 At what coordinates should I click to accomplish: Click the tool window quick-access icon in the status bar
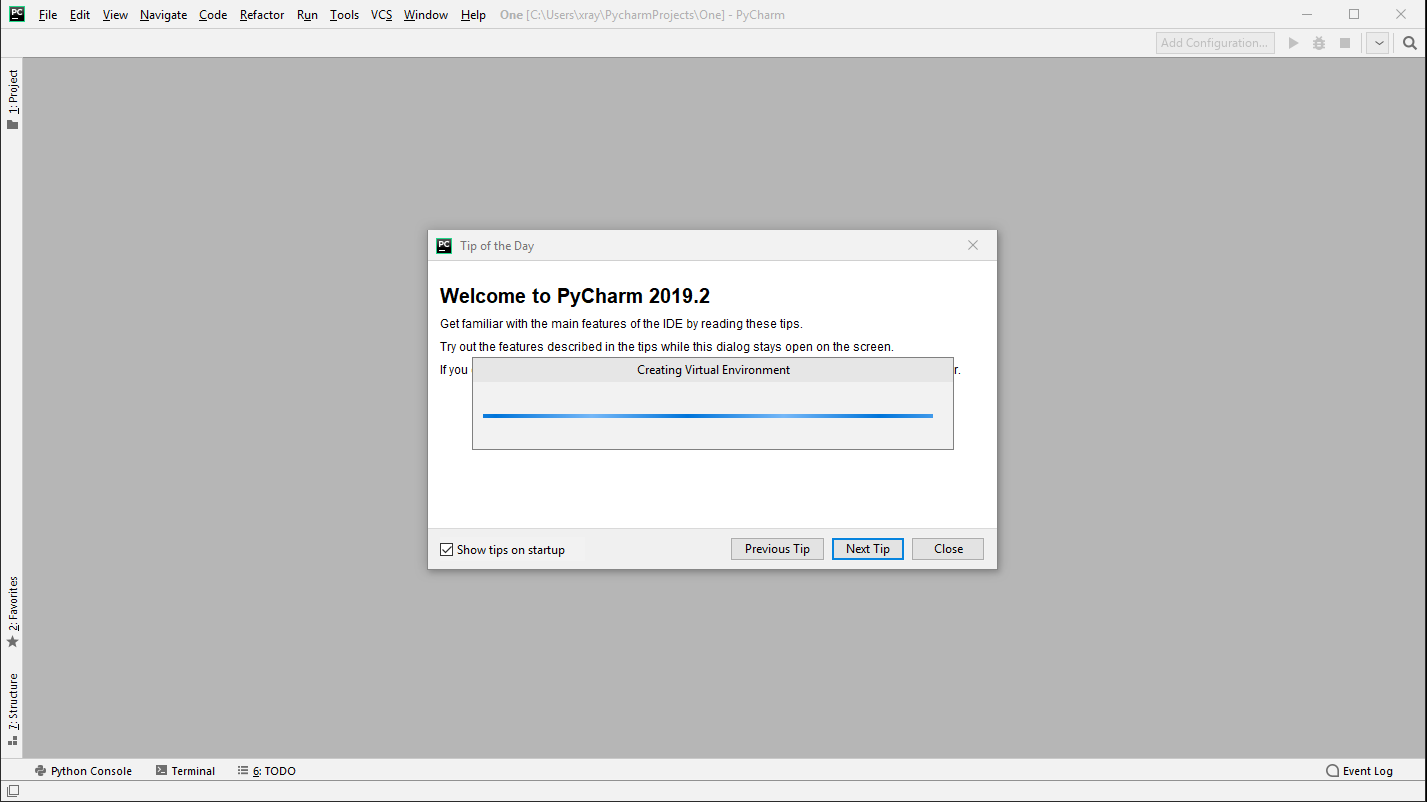point(13,791)
